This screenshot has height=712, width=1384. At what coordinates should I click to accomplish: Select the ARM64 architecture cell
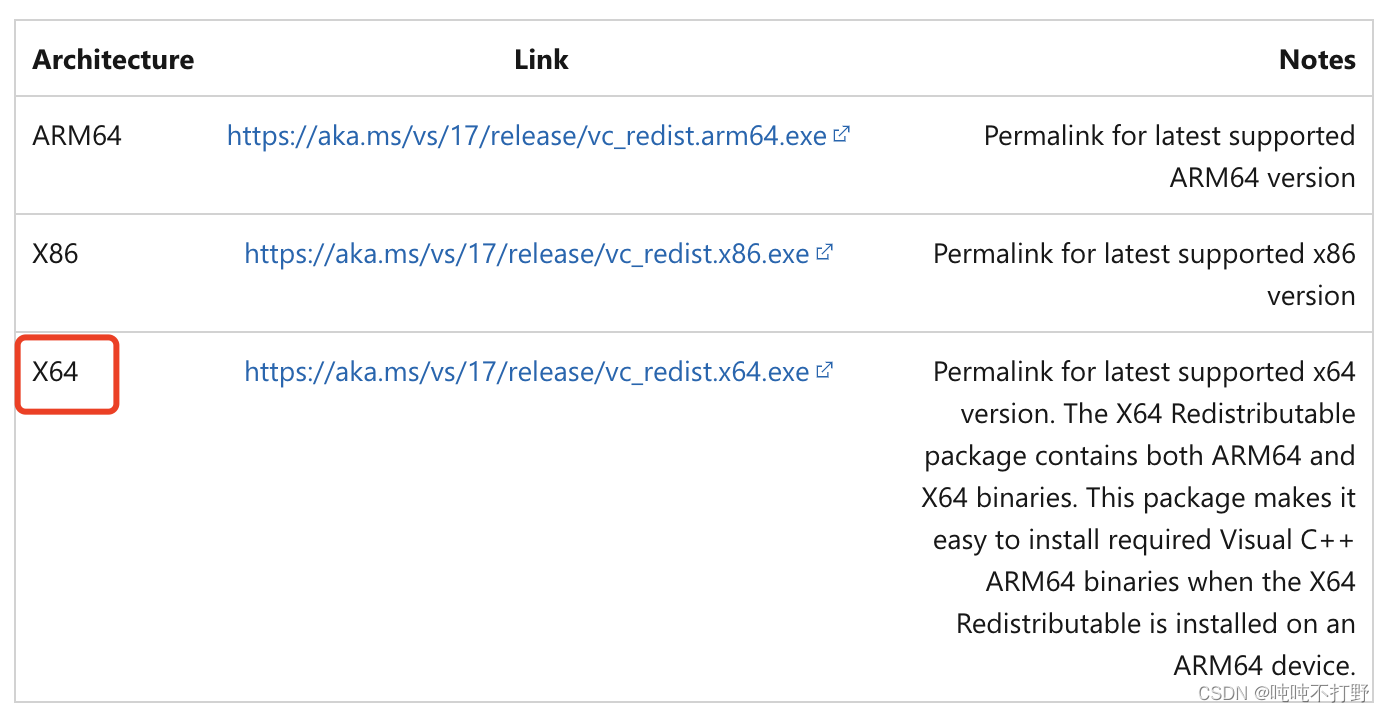[x=77, y=136]
